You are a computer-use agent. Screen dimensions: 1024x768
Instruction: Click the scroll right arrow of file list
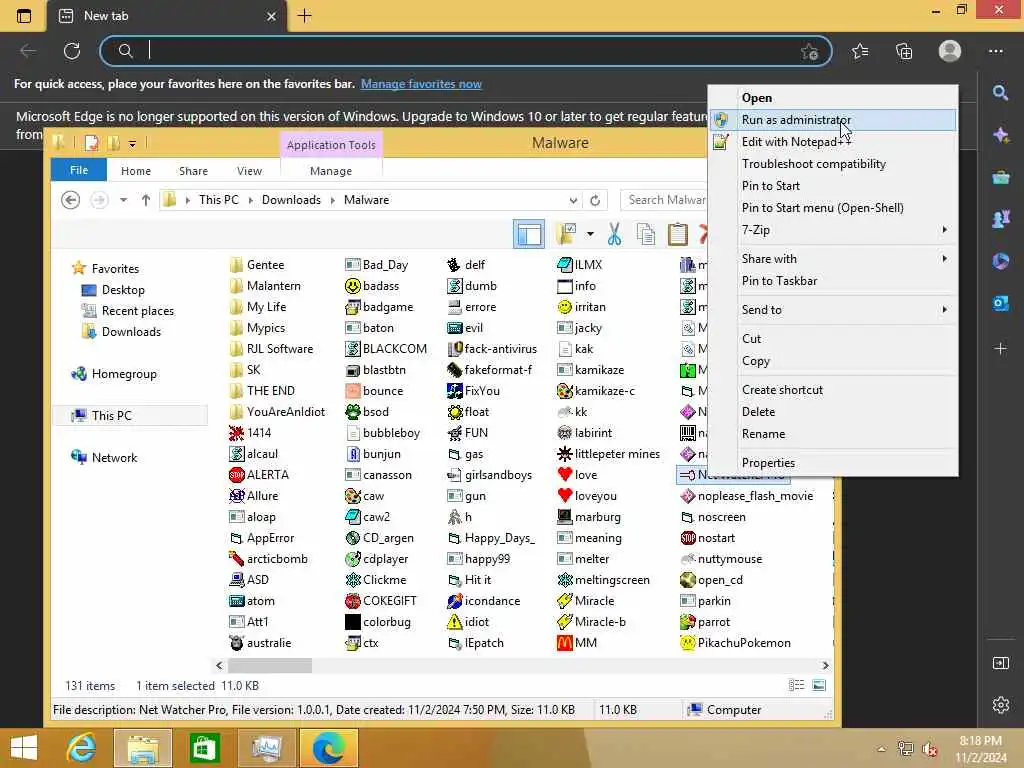tap(825, 665)
